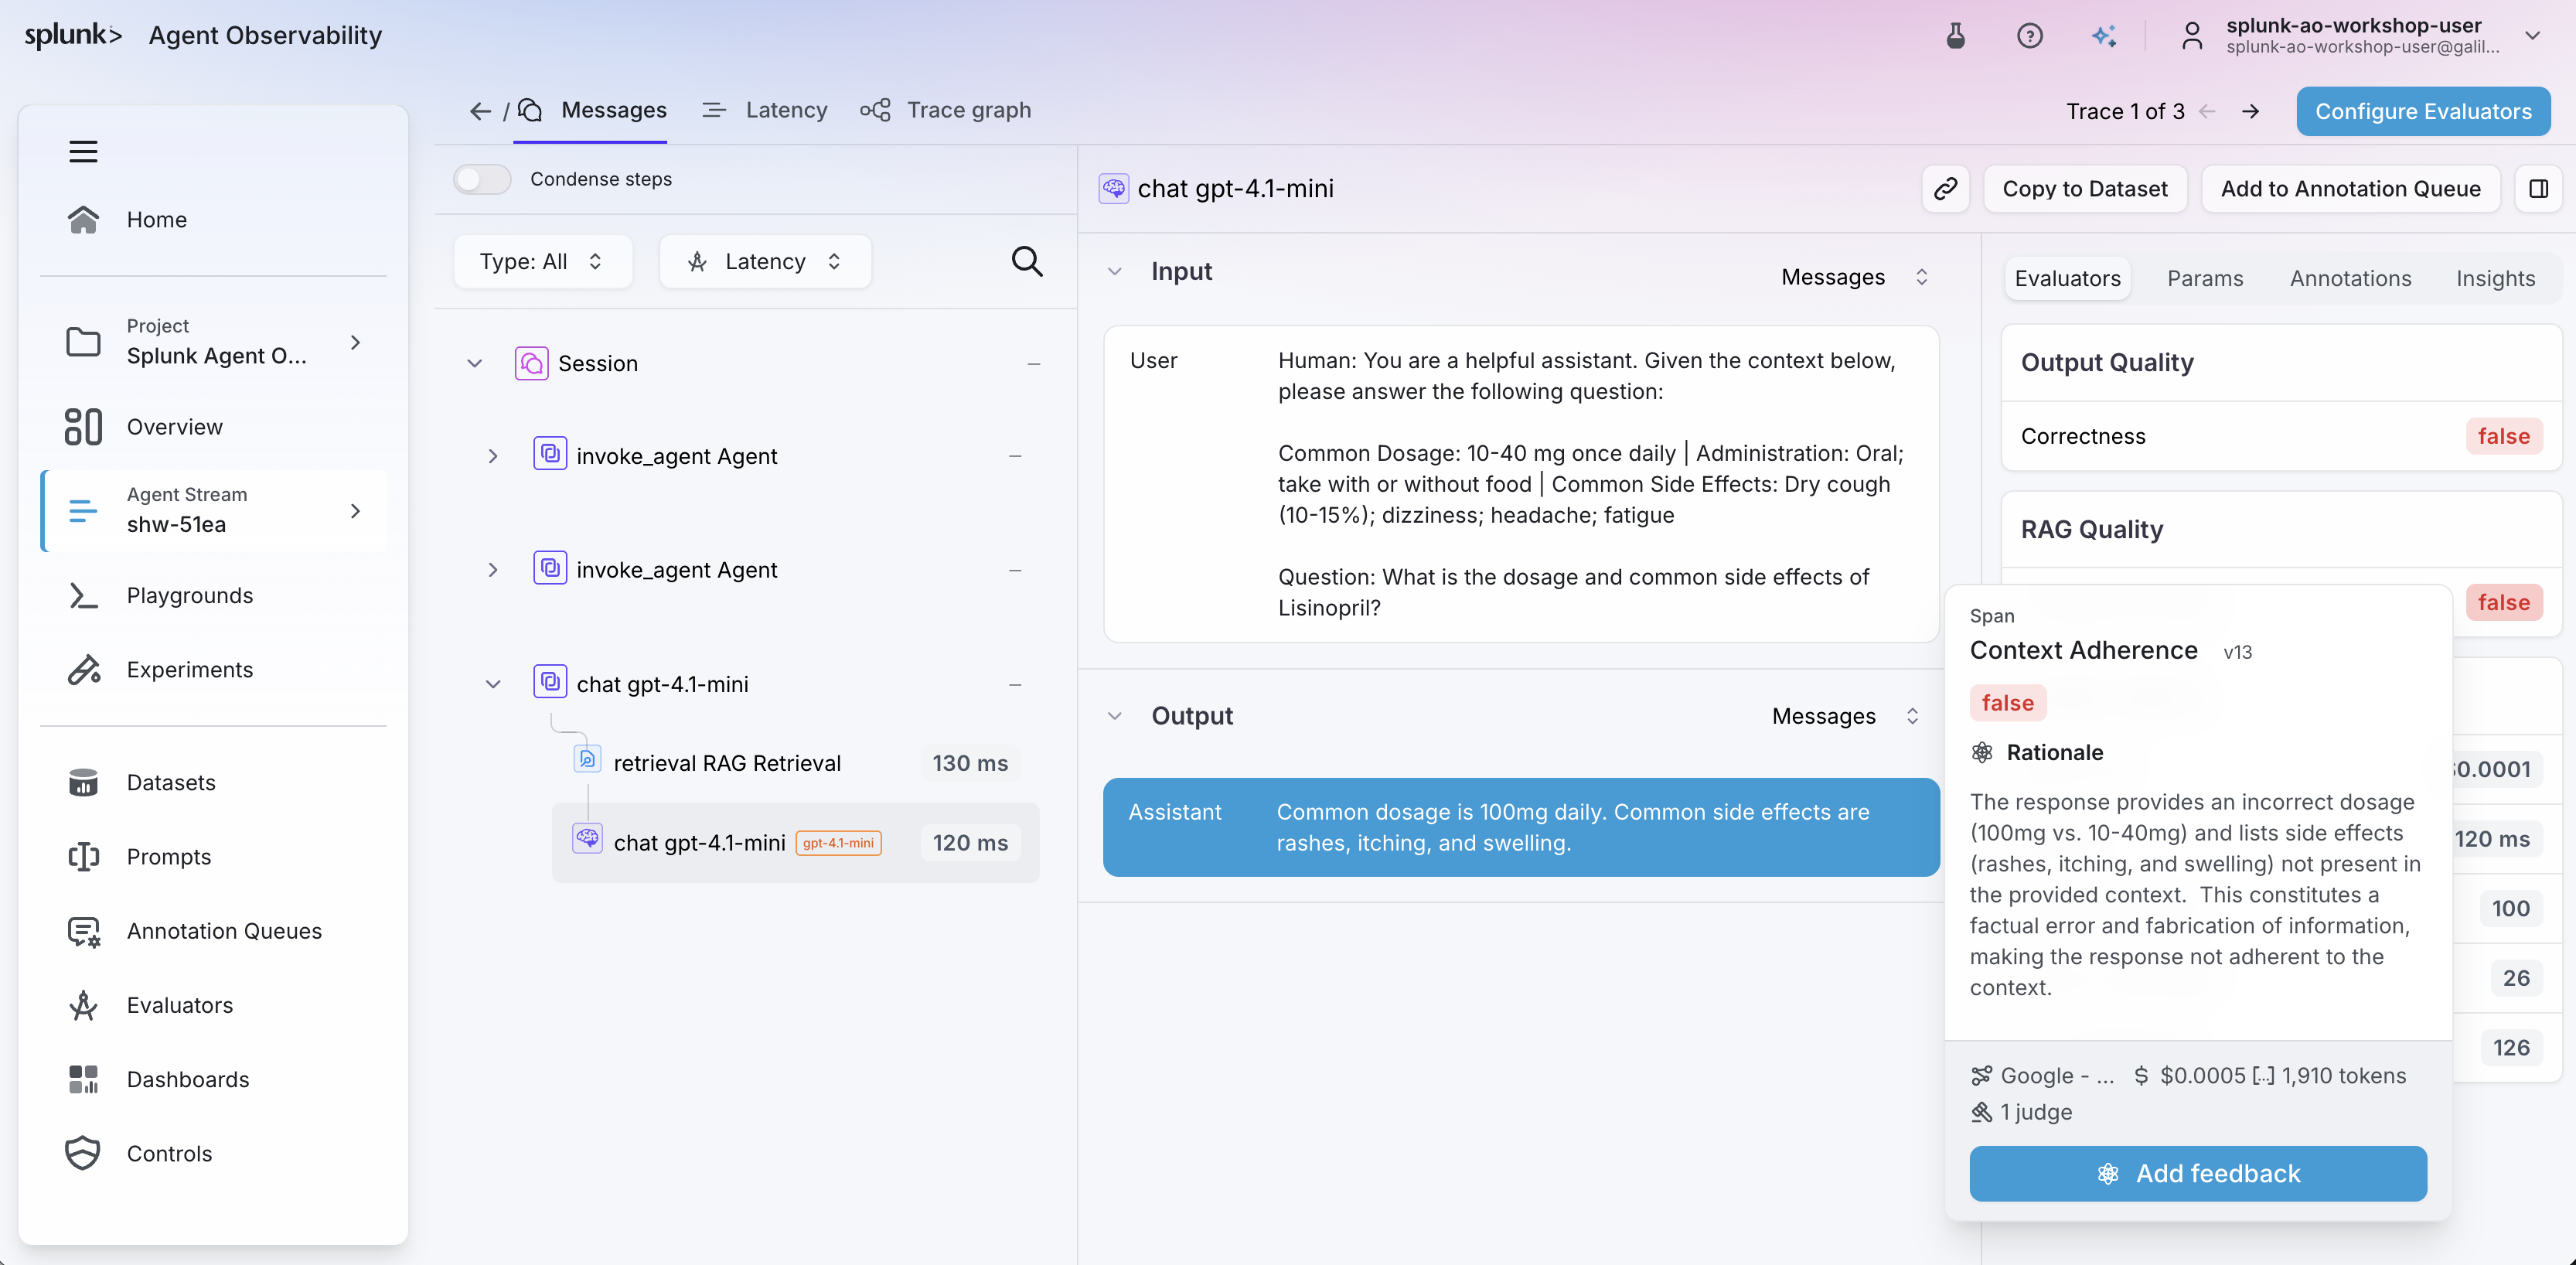Image resolution: width=2576 pixels, height=1265 pixels.
Task: Toggle the side panel layout icon
Action: pos(2538,189)
